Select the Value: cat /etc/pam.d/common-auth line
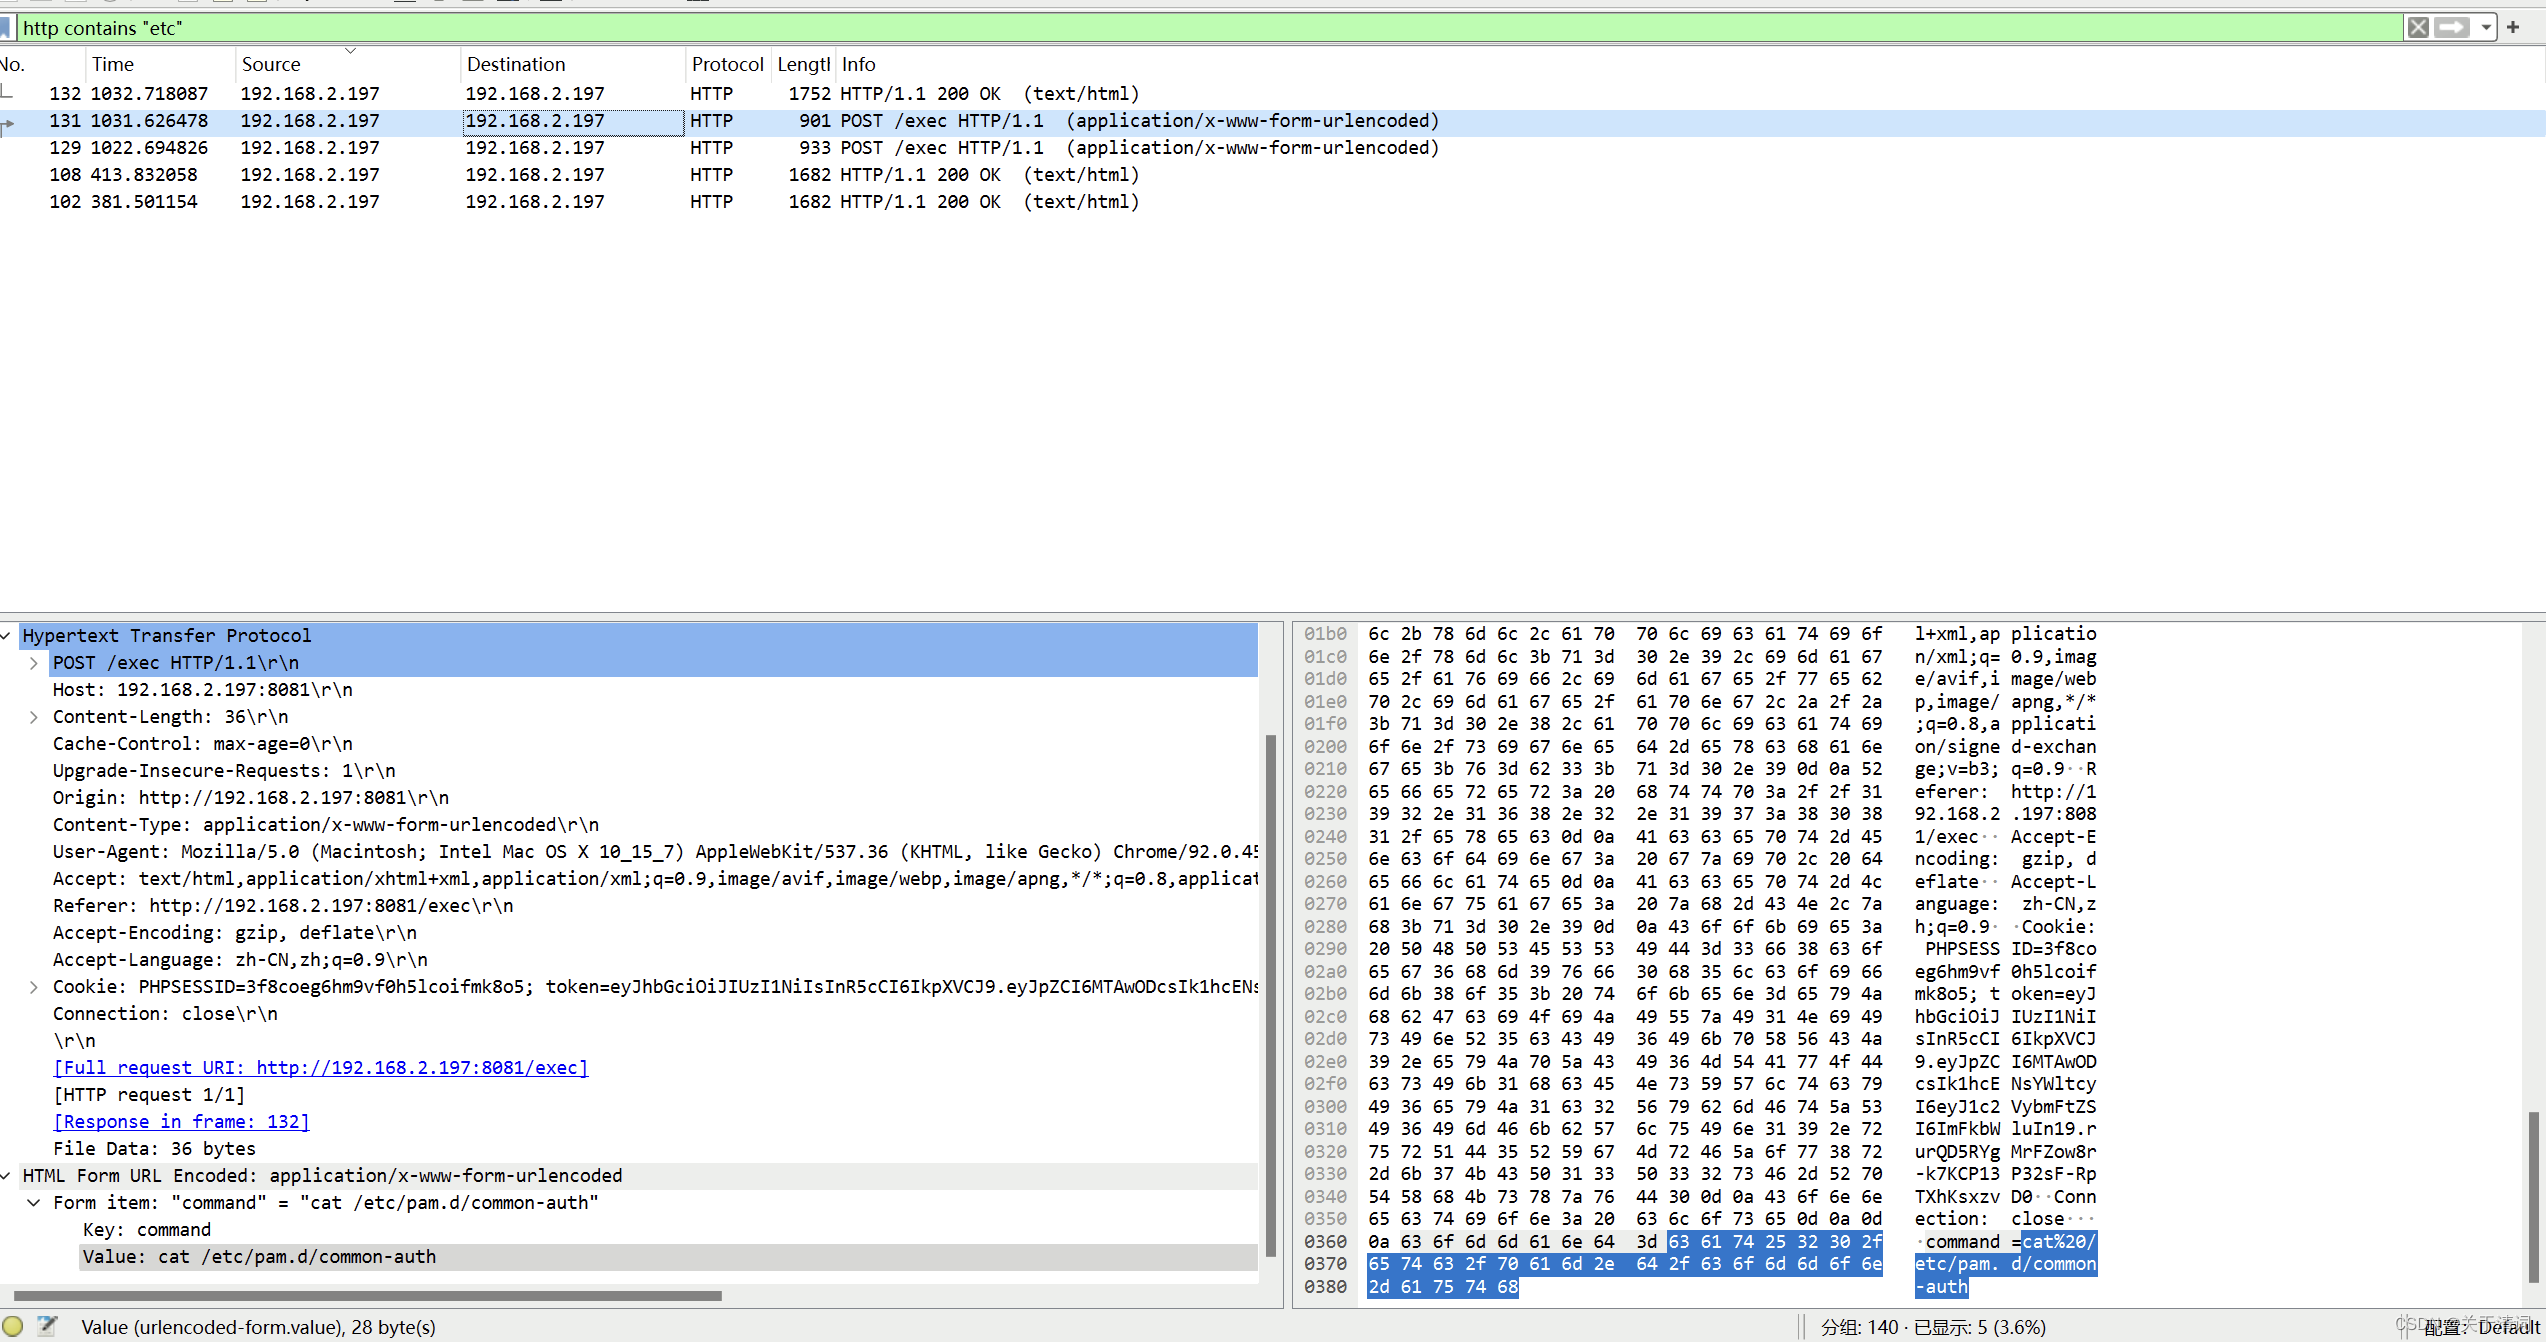The image size is (2546, 1342). pos(668,1256)
